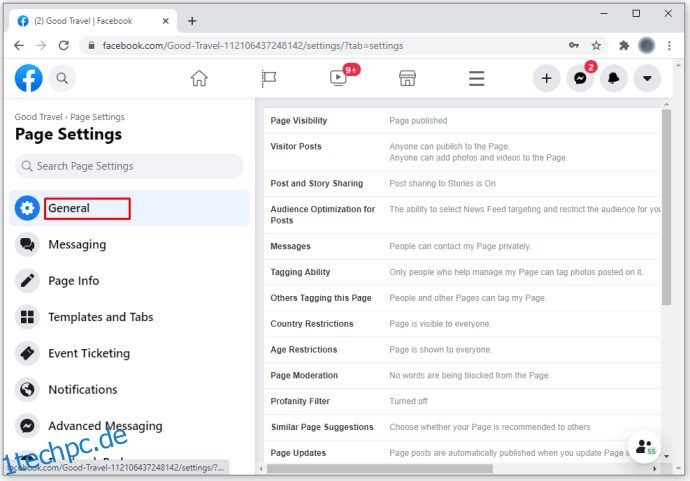This screenshot has height=481, width=690.
Task: Edit the Post and Story Sharing setting
Action: coord(462,183)
